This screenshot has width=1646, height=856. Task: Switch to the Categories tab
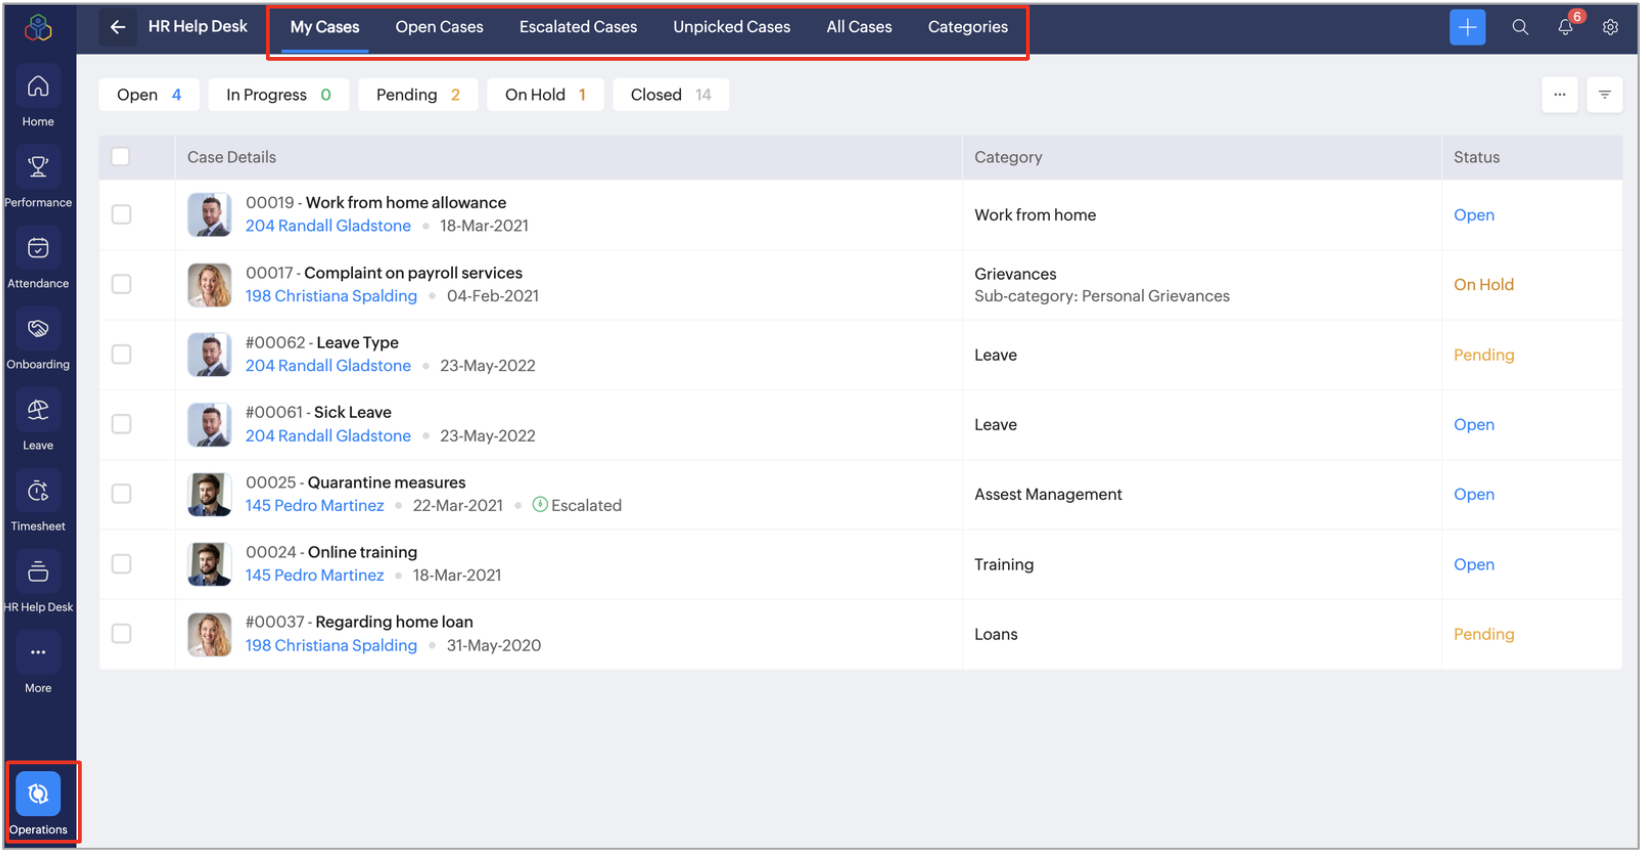(x=969, y=27)
